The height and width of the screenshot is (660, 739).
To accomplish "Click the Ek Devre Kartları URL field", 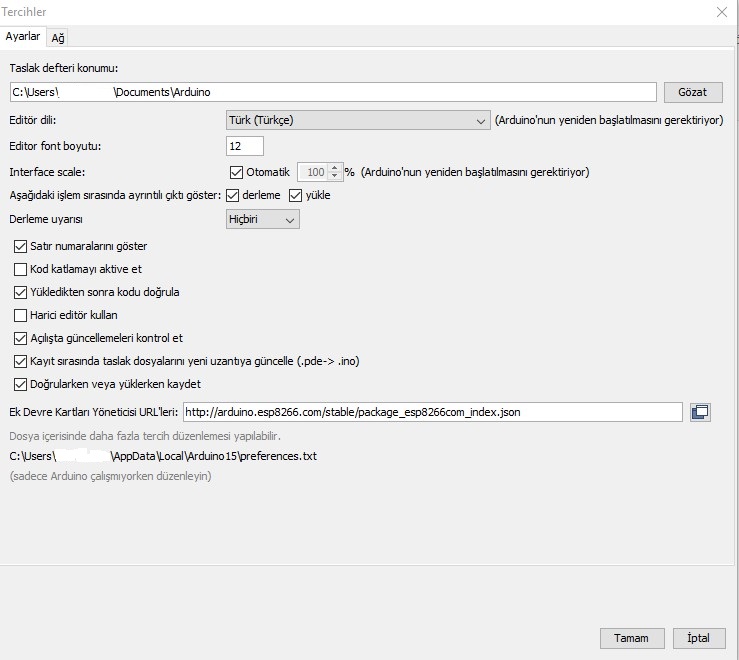I will (x=432, y=412).
